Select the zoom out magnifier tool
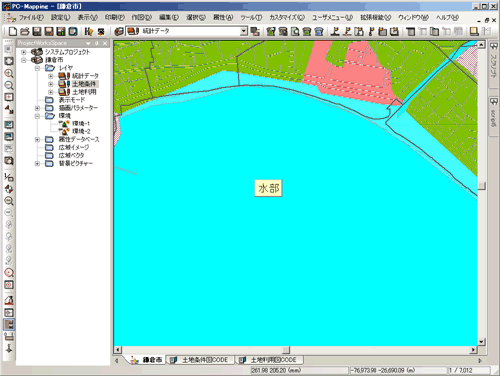500x376 pixels. tap(9, 85)
